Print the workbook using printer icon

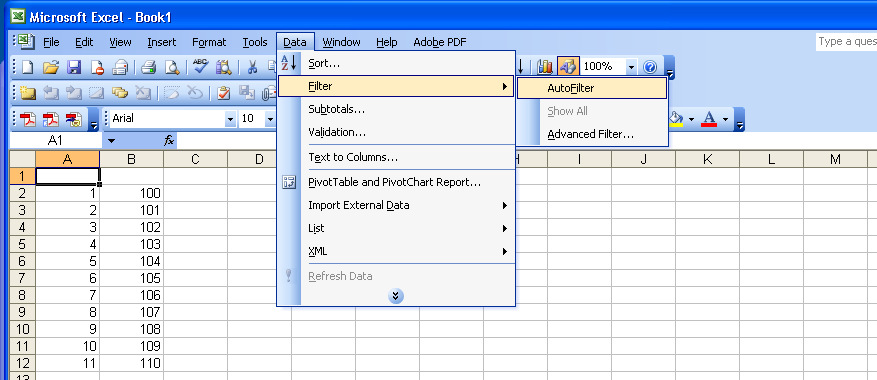148,67
